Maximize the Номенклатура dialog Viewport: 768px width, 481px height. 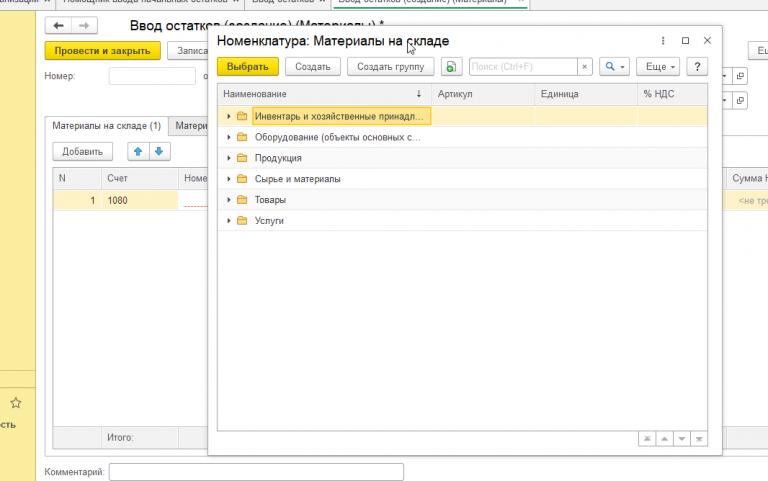(685, 41)
